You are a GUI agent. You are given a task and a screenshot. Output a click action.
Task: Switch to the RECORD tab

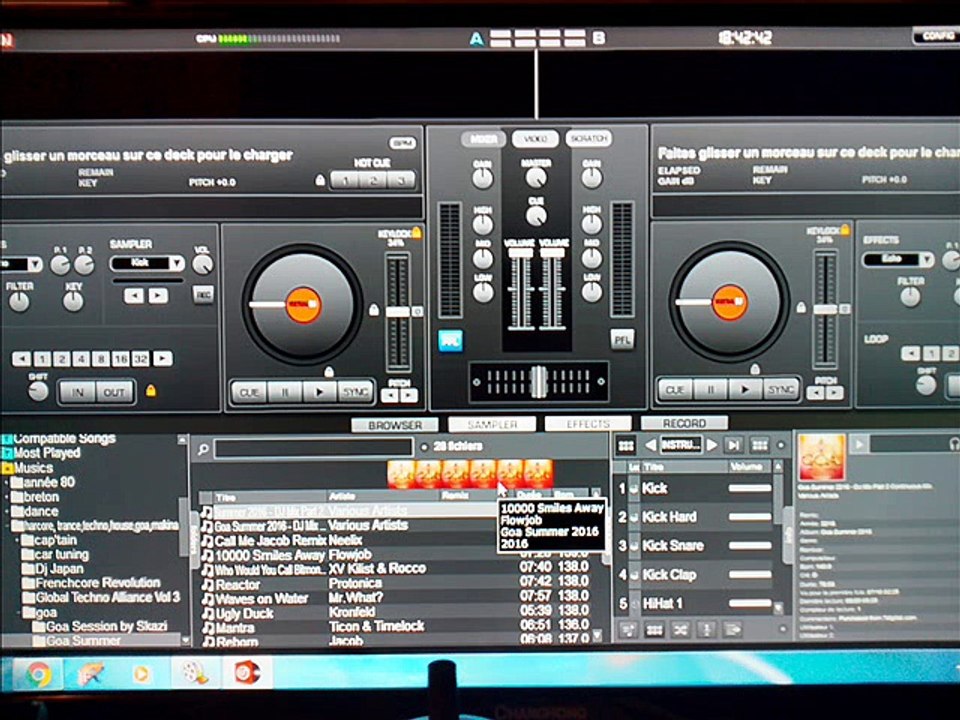pyautogui.click(x=684, y=422)
